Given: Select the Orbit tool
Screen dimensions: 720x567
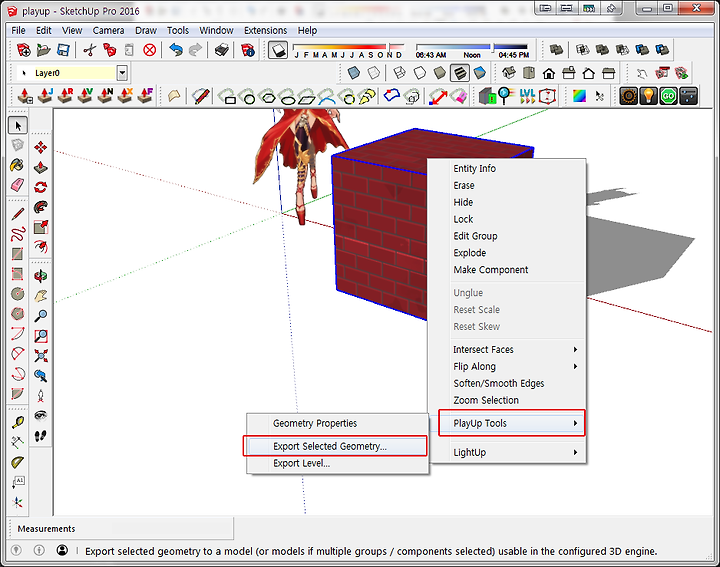Looking at the screenshot, I should point(40,276).
